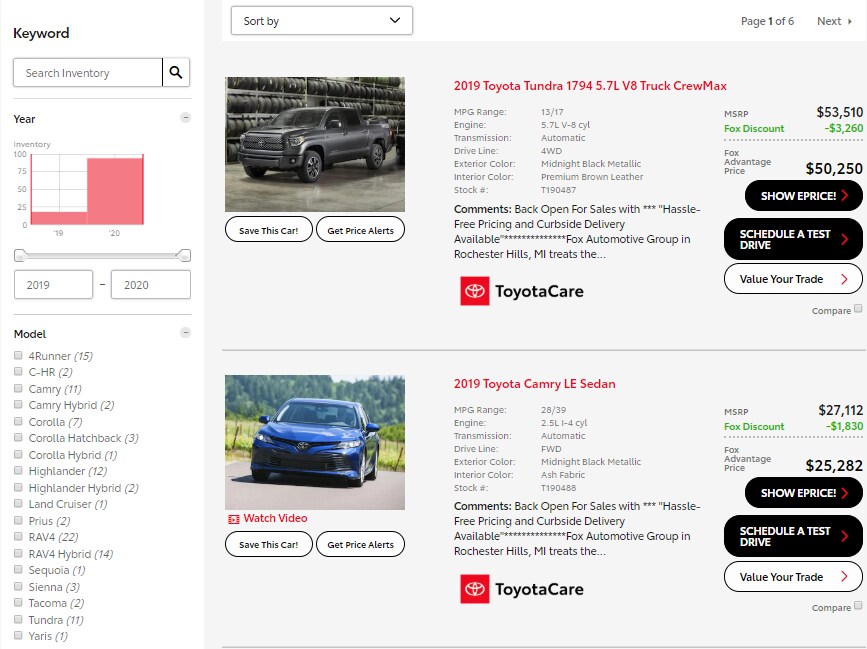Click the 2019 bar in the inventory chart

[59, 218]
